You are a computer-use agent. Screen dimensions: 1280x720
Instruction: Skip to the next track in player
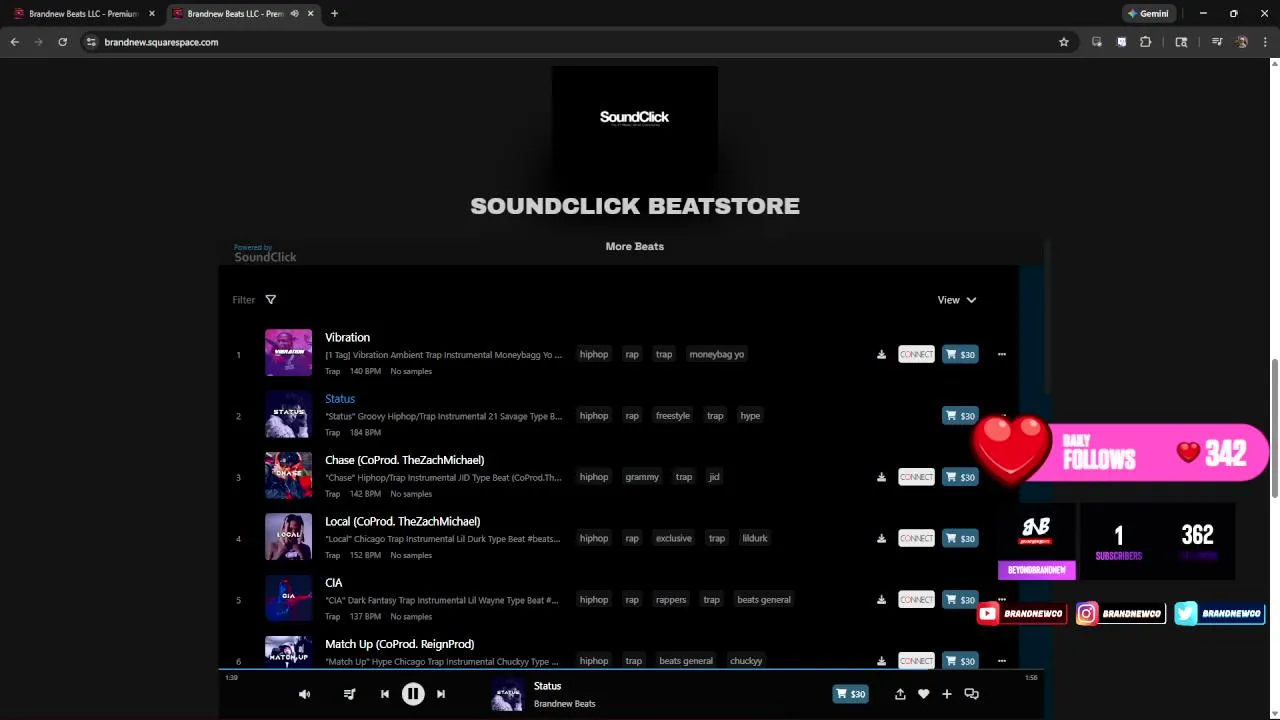click(x=441, y=694)
